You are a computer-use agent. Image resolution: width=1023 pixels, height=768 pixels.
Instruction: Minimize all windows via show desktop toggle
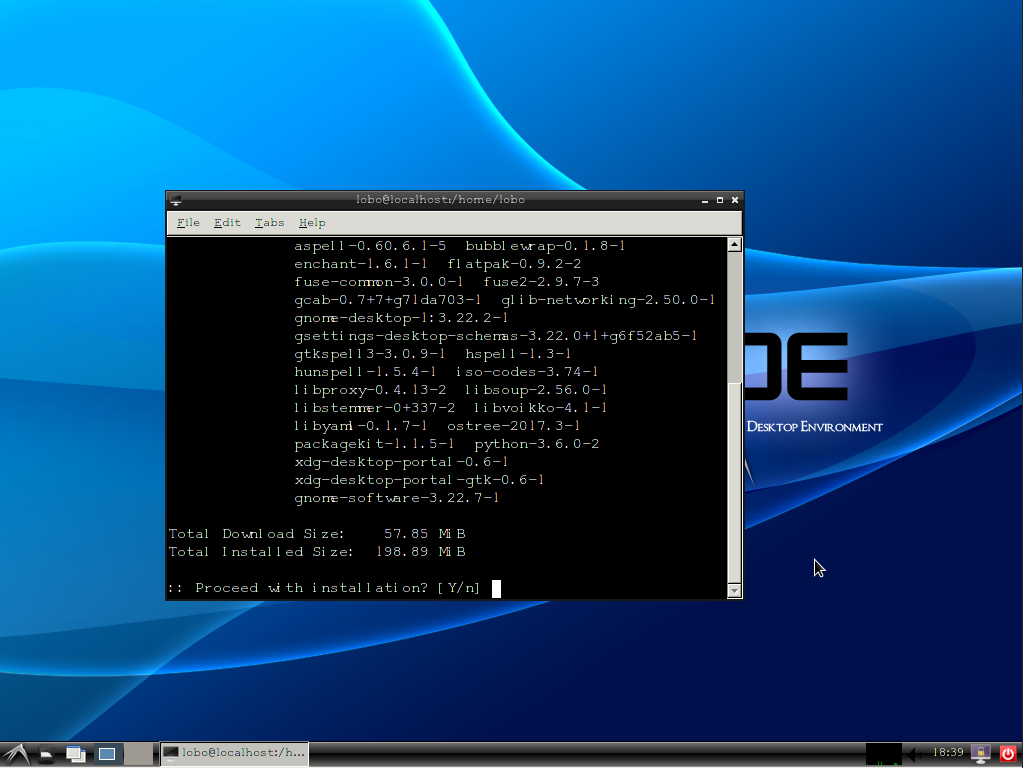(75, 754)
